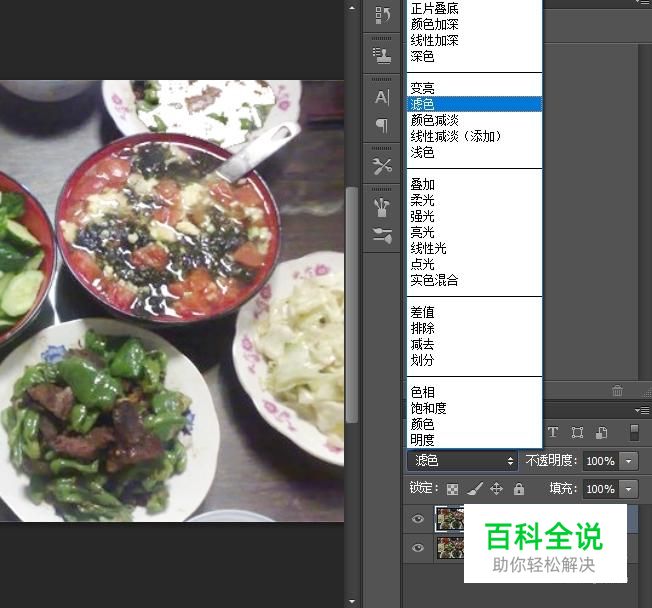The height and width of the screenshot is (608, 652).
Task: Click the type layer filter icon
Action: click(553, 432)
